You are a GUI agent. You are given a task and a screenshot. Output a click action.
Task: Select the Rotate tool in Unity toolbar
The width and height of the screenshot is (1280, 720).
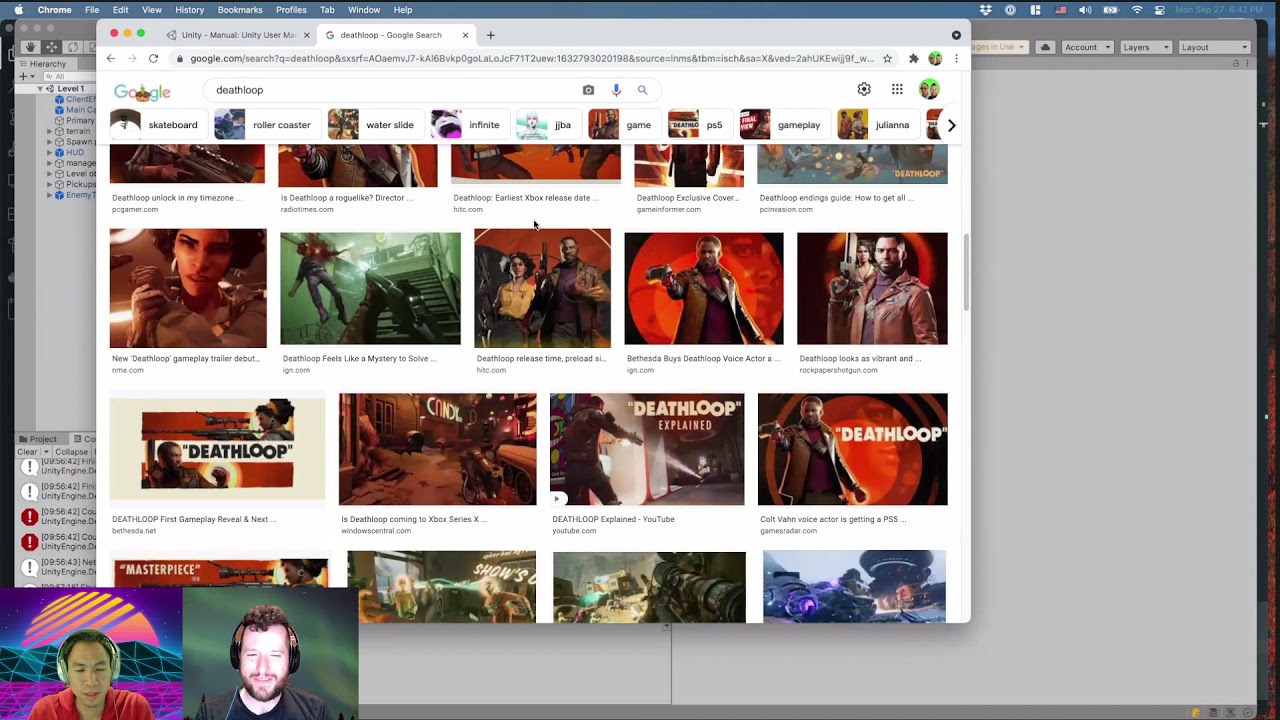(x=71, y=47)
